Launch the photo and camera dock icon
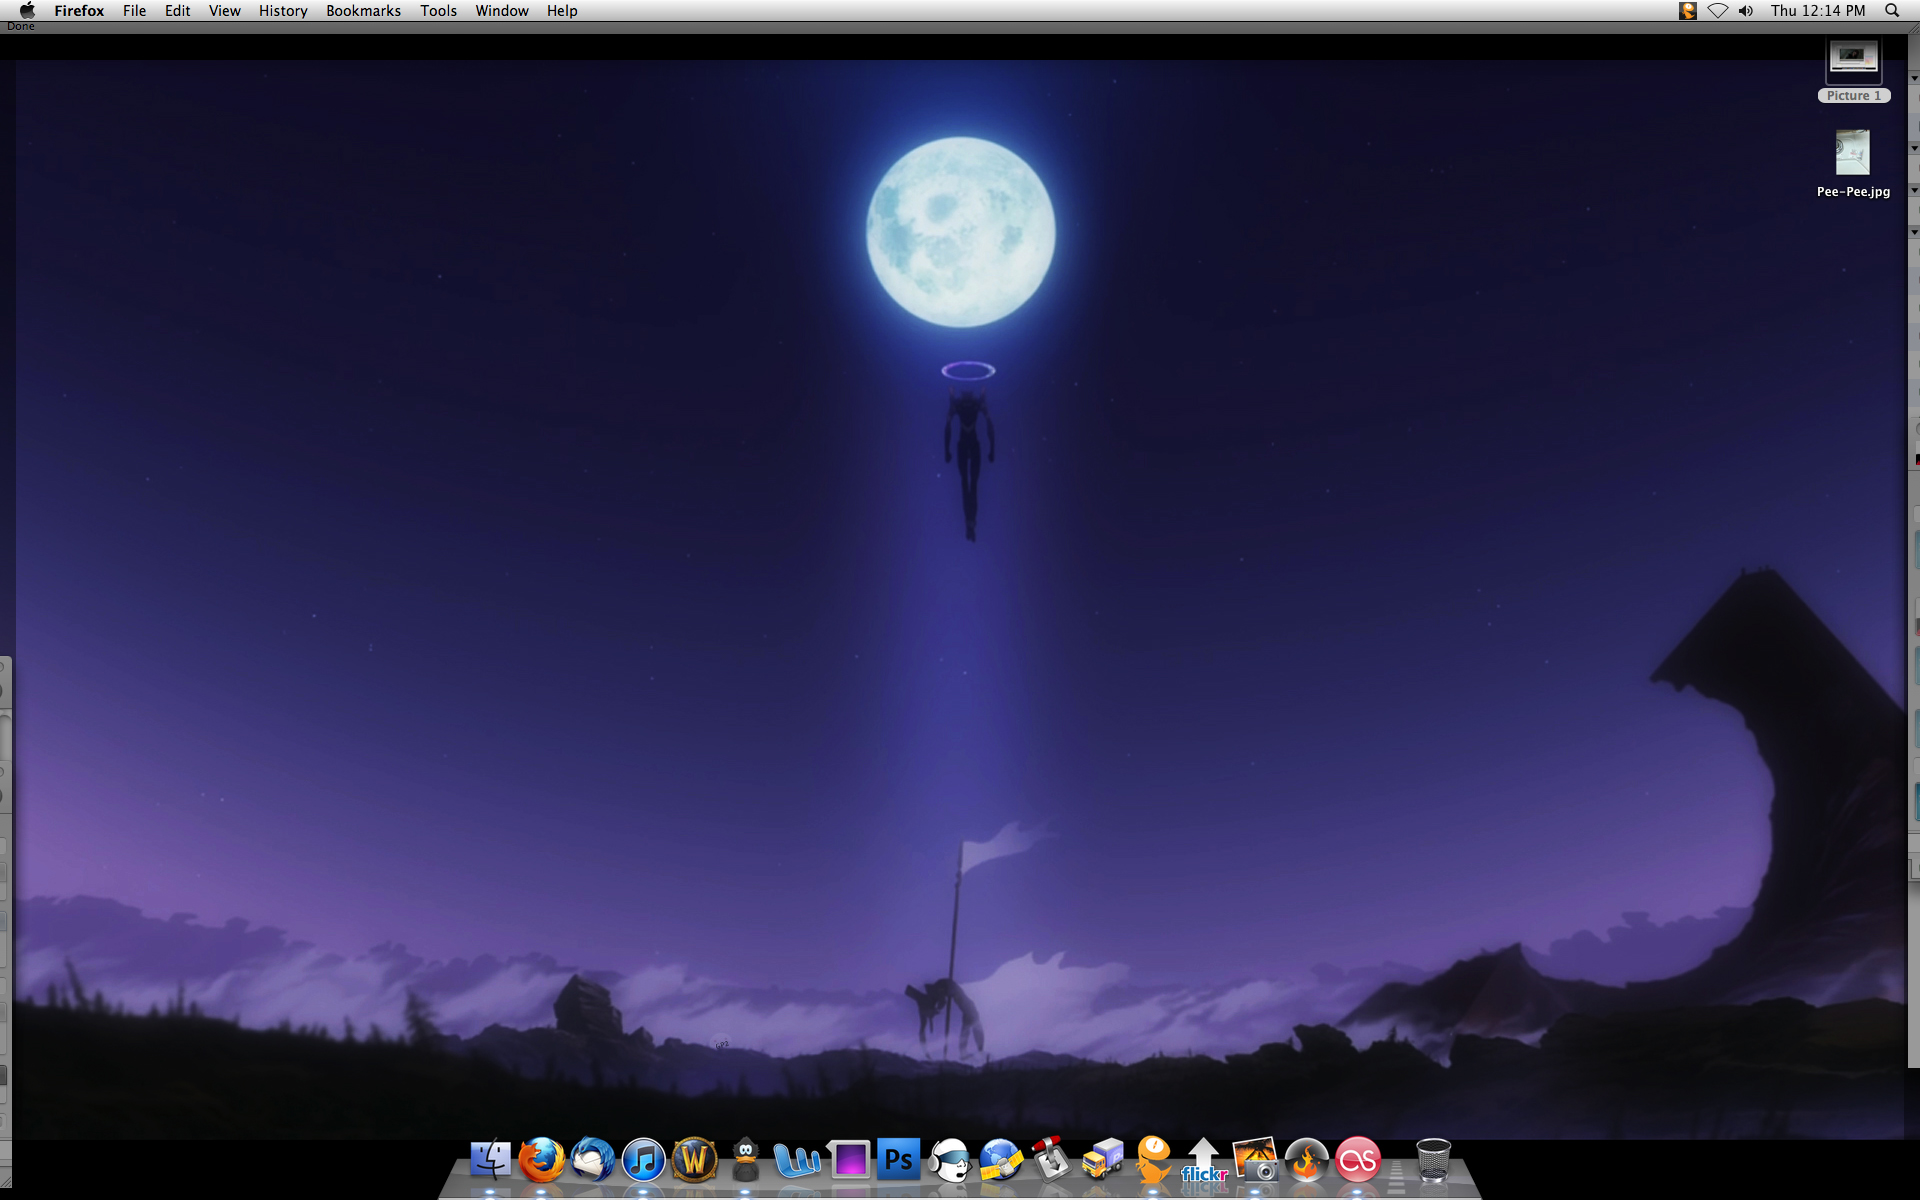Viewport: 1920px width, 1200px height. click(1255, 1160)
